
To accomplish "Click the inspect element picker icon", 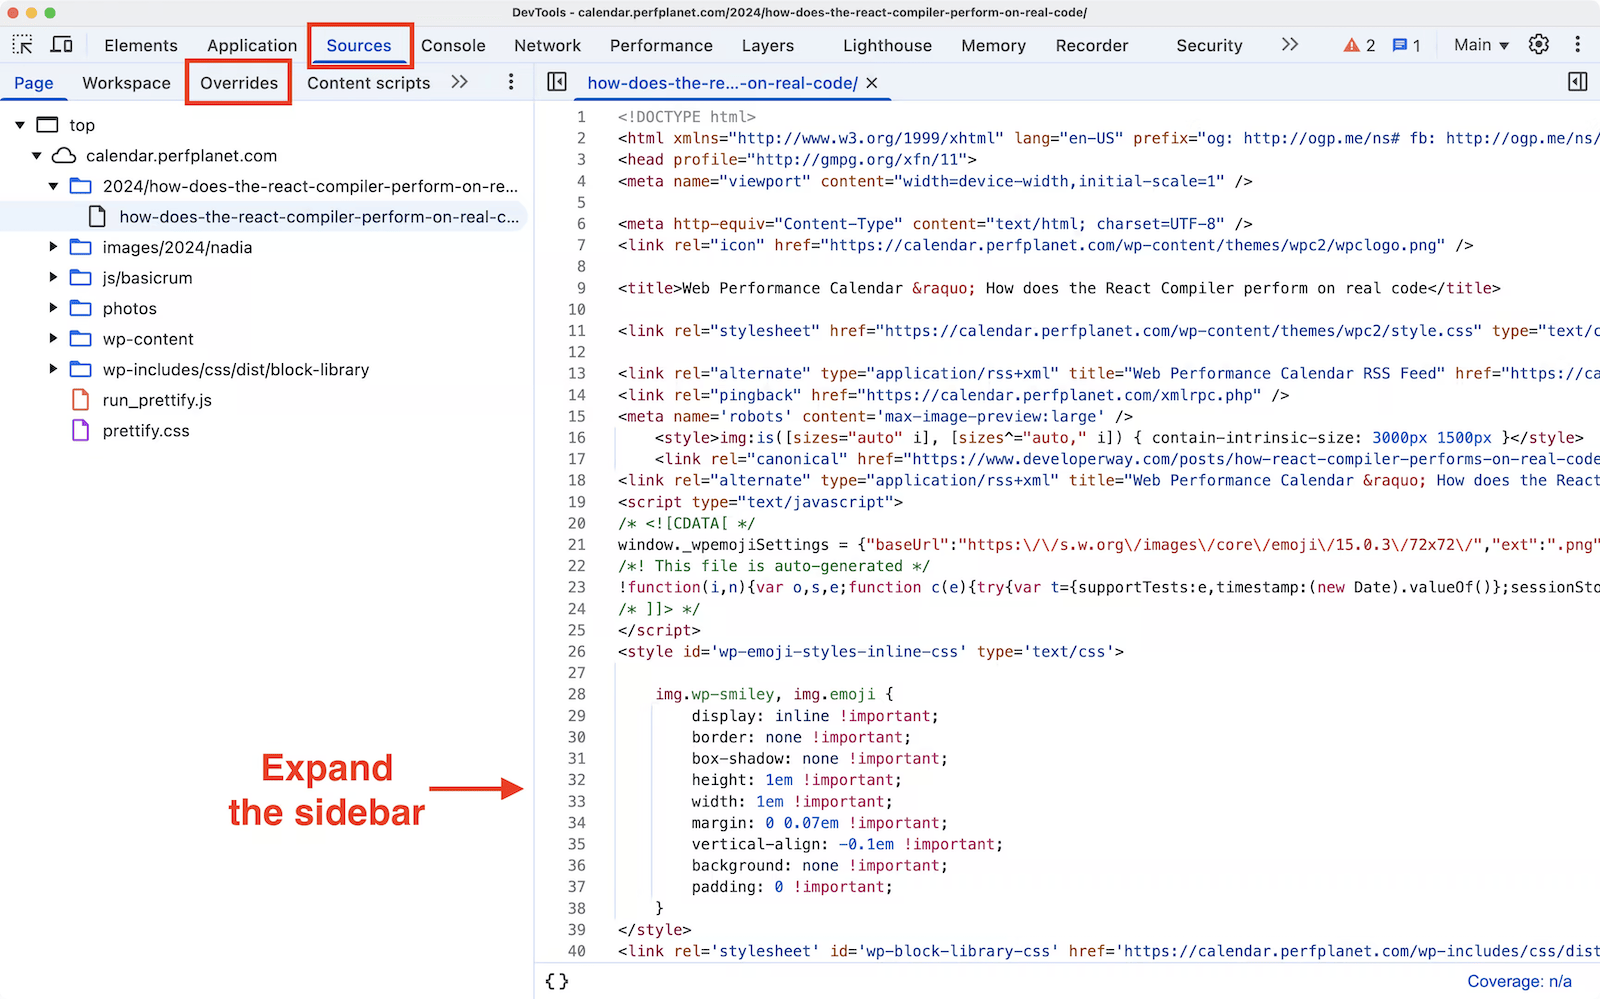I will coord(22,45).
